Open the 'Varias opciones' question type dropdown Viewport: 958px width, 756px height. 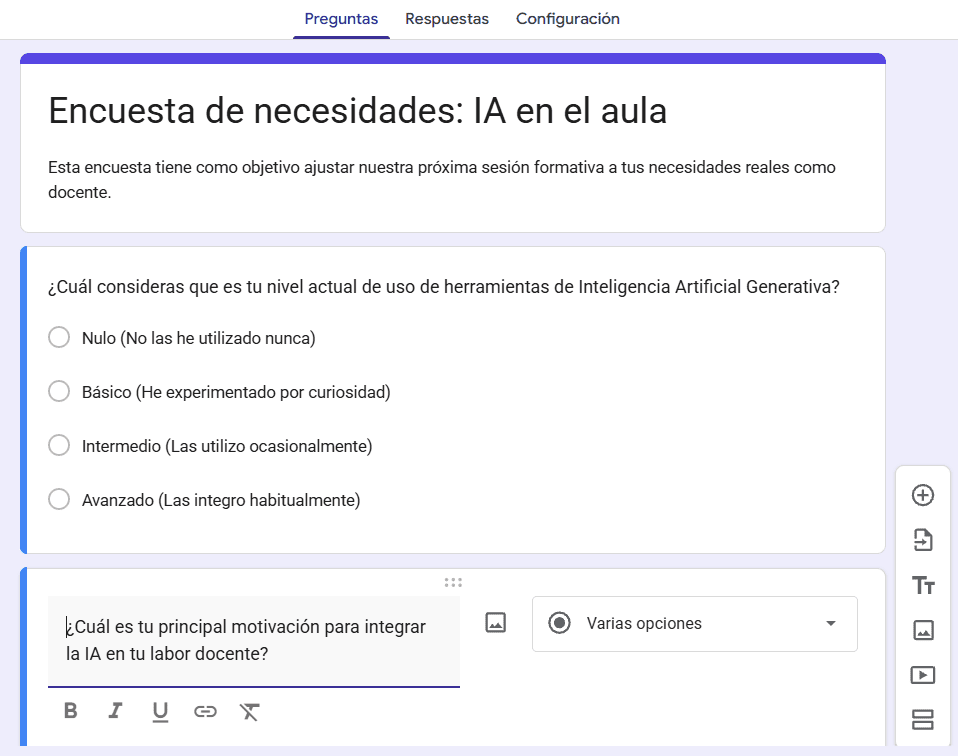coord(695,624)
